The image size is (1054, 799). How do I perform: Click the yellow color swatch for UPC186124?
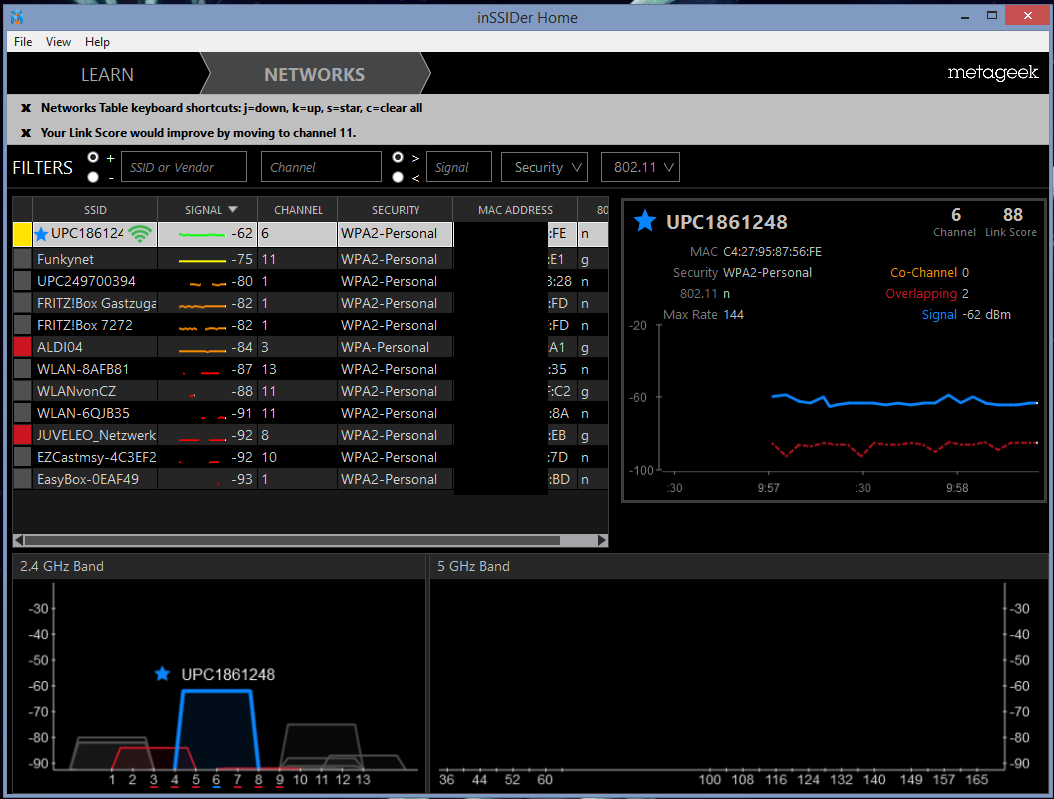(23, 234)
